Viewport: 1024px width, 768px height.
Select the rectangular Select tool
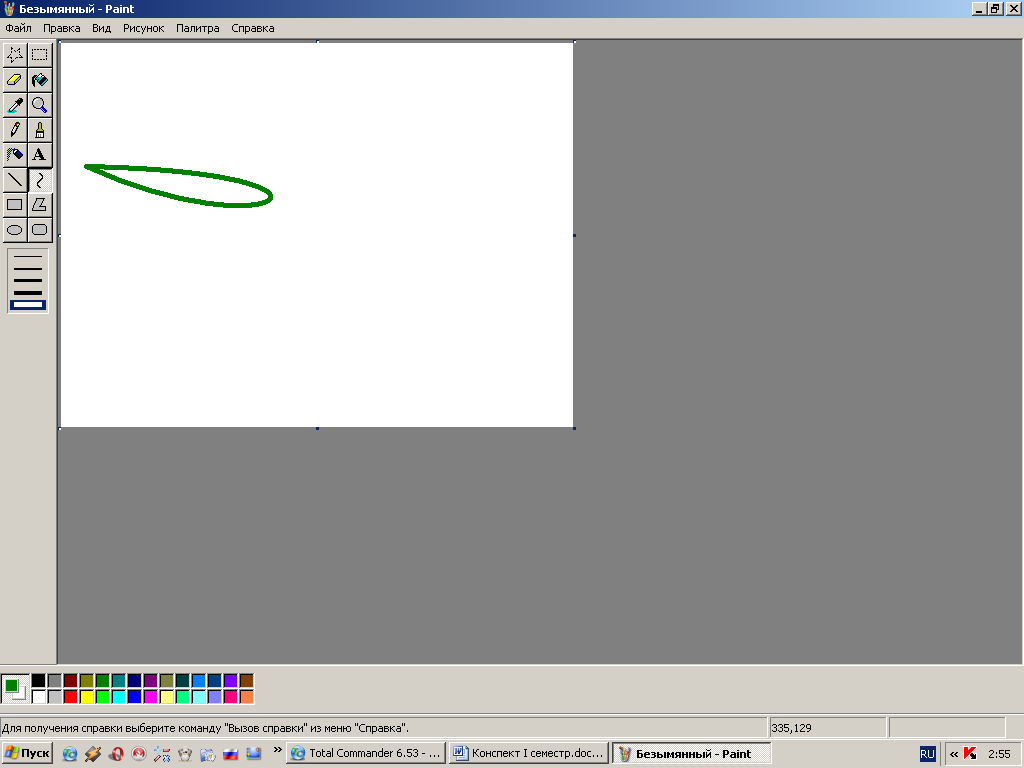click(x=40, y=55)
